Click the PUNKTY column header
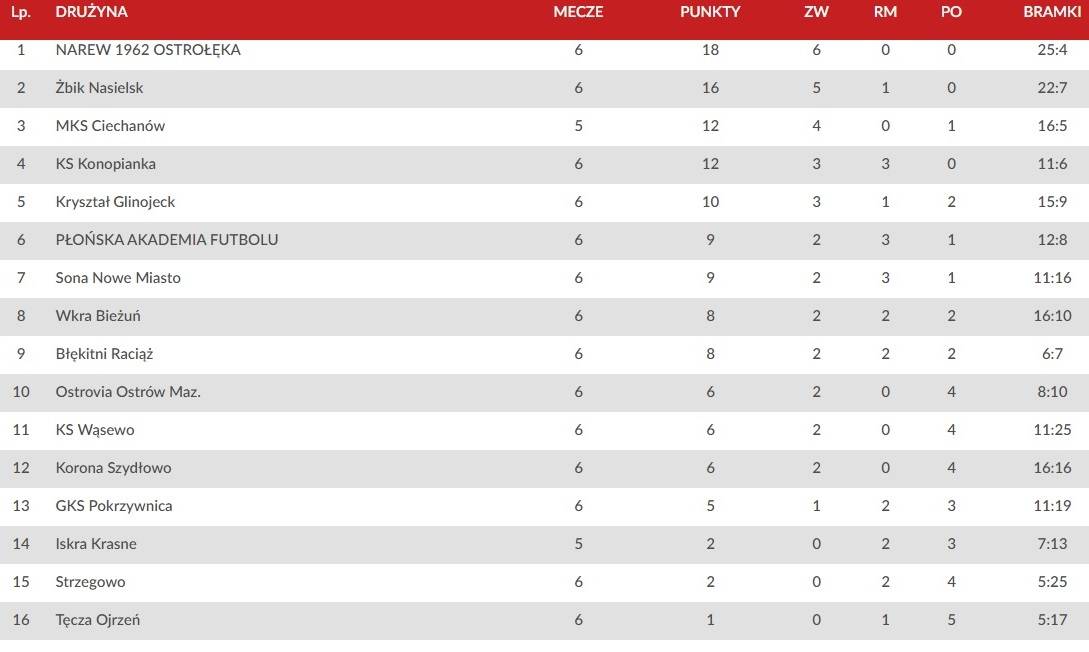The height and width of the screenshot is (652, 1089). click(710, 12)
